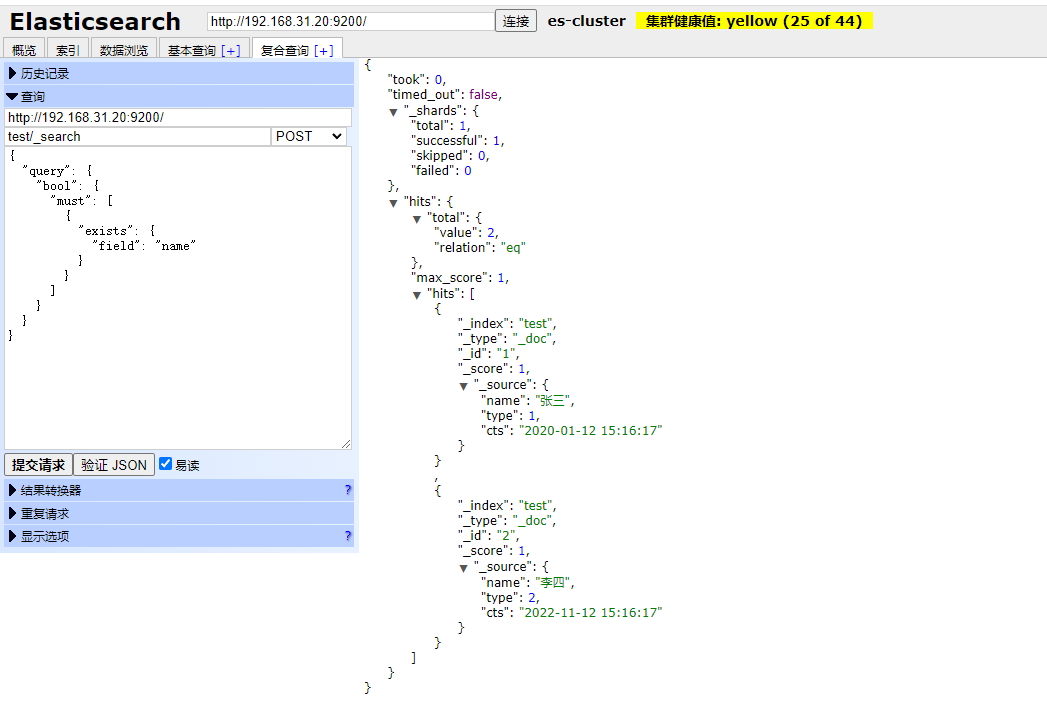1047x722 pixels.
Task: Click the "_id": "2" line
Action: [x=488, y=536]
